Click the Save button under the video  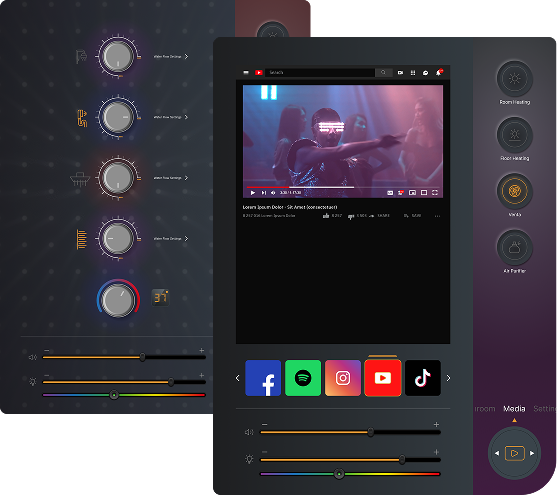pyautogui.click(x=412, y=216)
